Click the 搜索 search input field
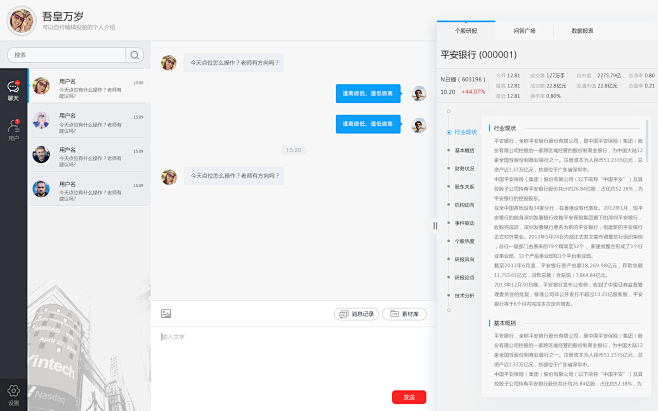This screenshot has width=658, height=411. (66, 55)
